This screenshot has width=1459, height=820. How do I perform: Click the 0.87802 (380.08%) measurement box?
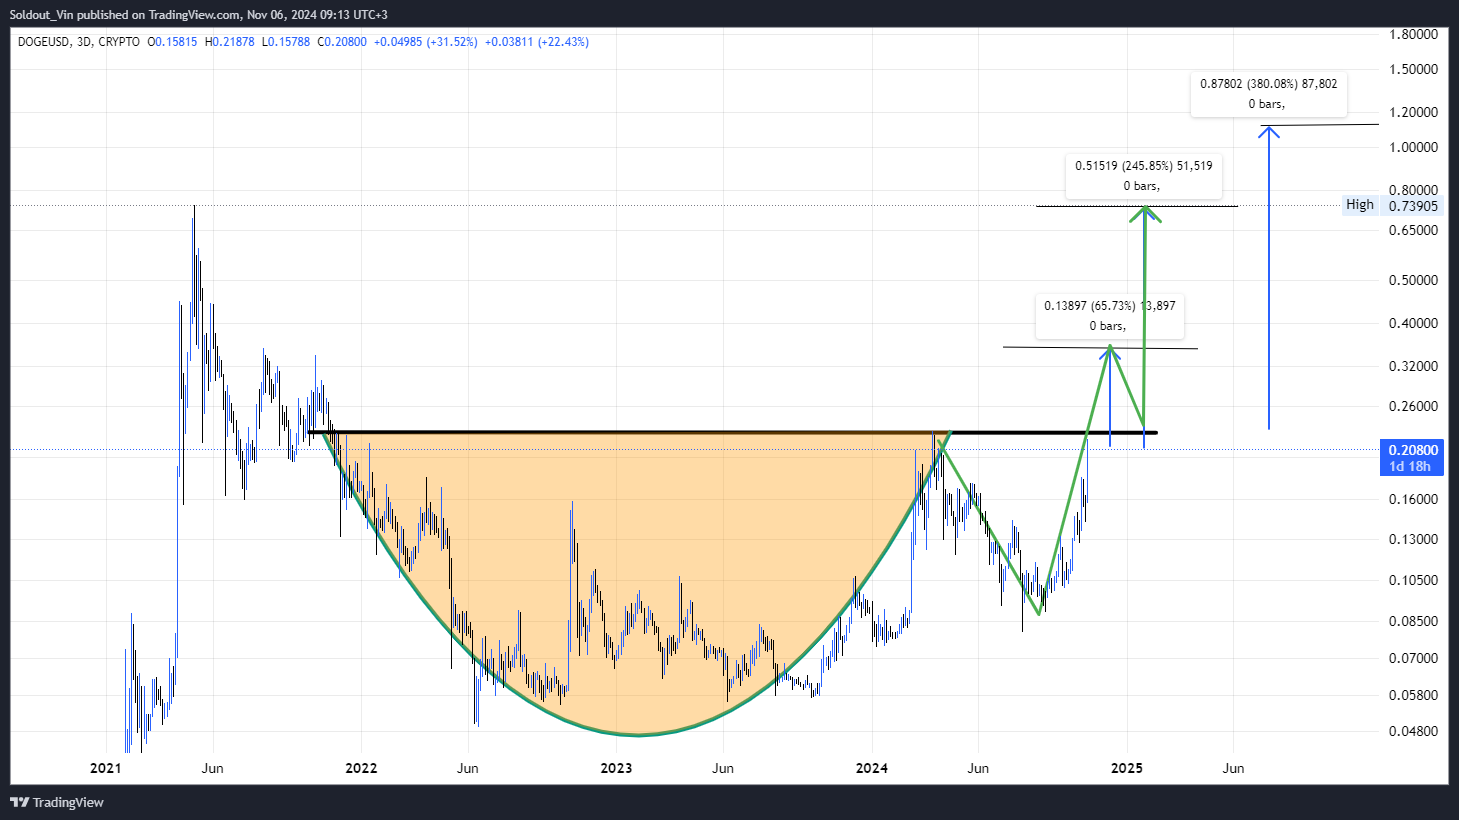tap(1268, 94)
